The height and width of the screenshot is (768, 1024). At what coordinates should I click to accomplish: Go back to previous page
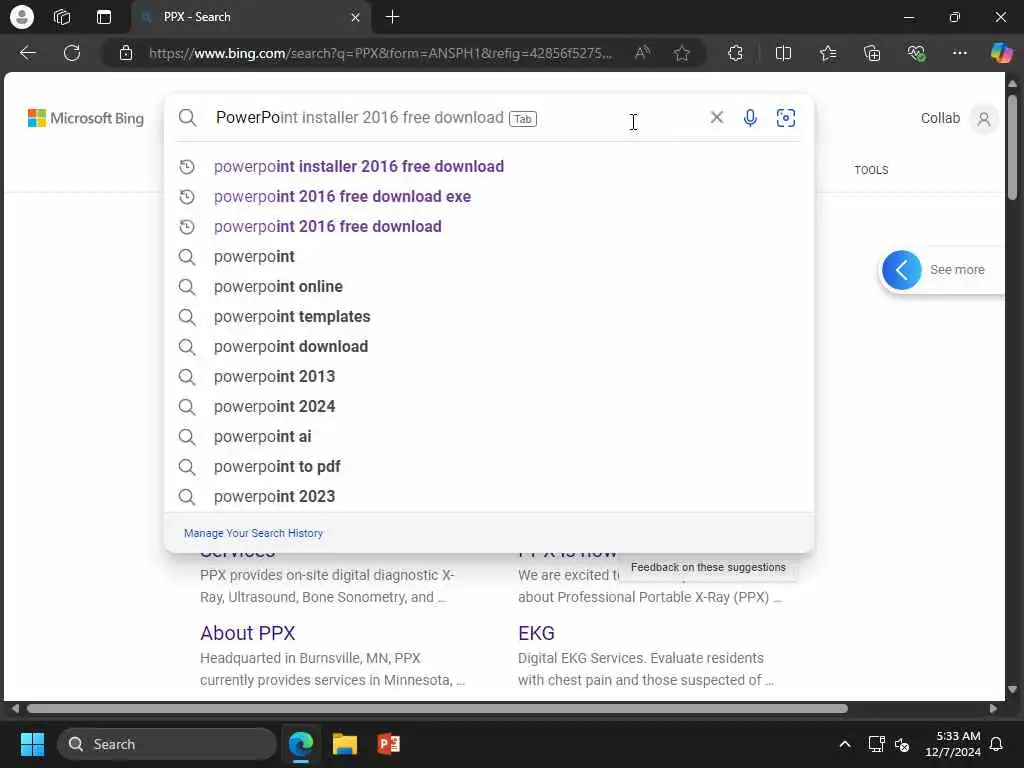pos(27,53)
